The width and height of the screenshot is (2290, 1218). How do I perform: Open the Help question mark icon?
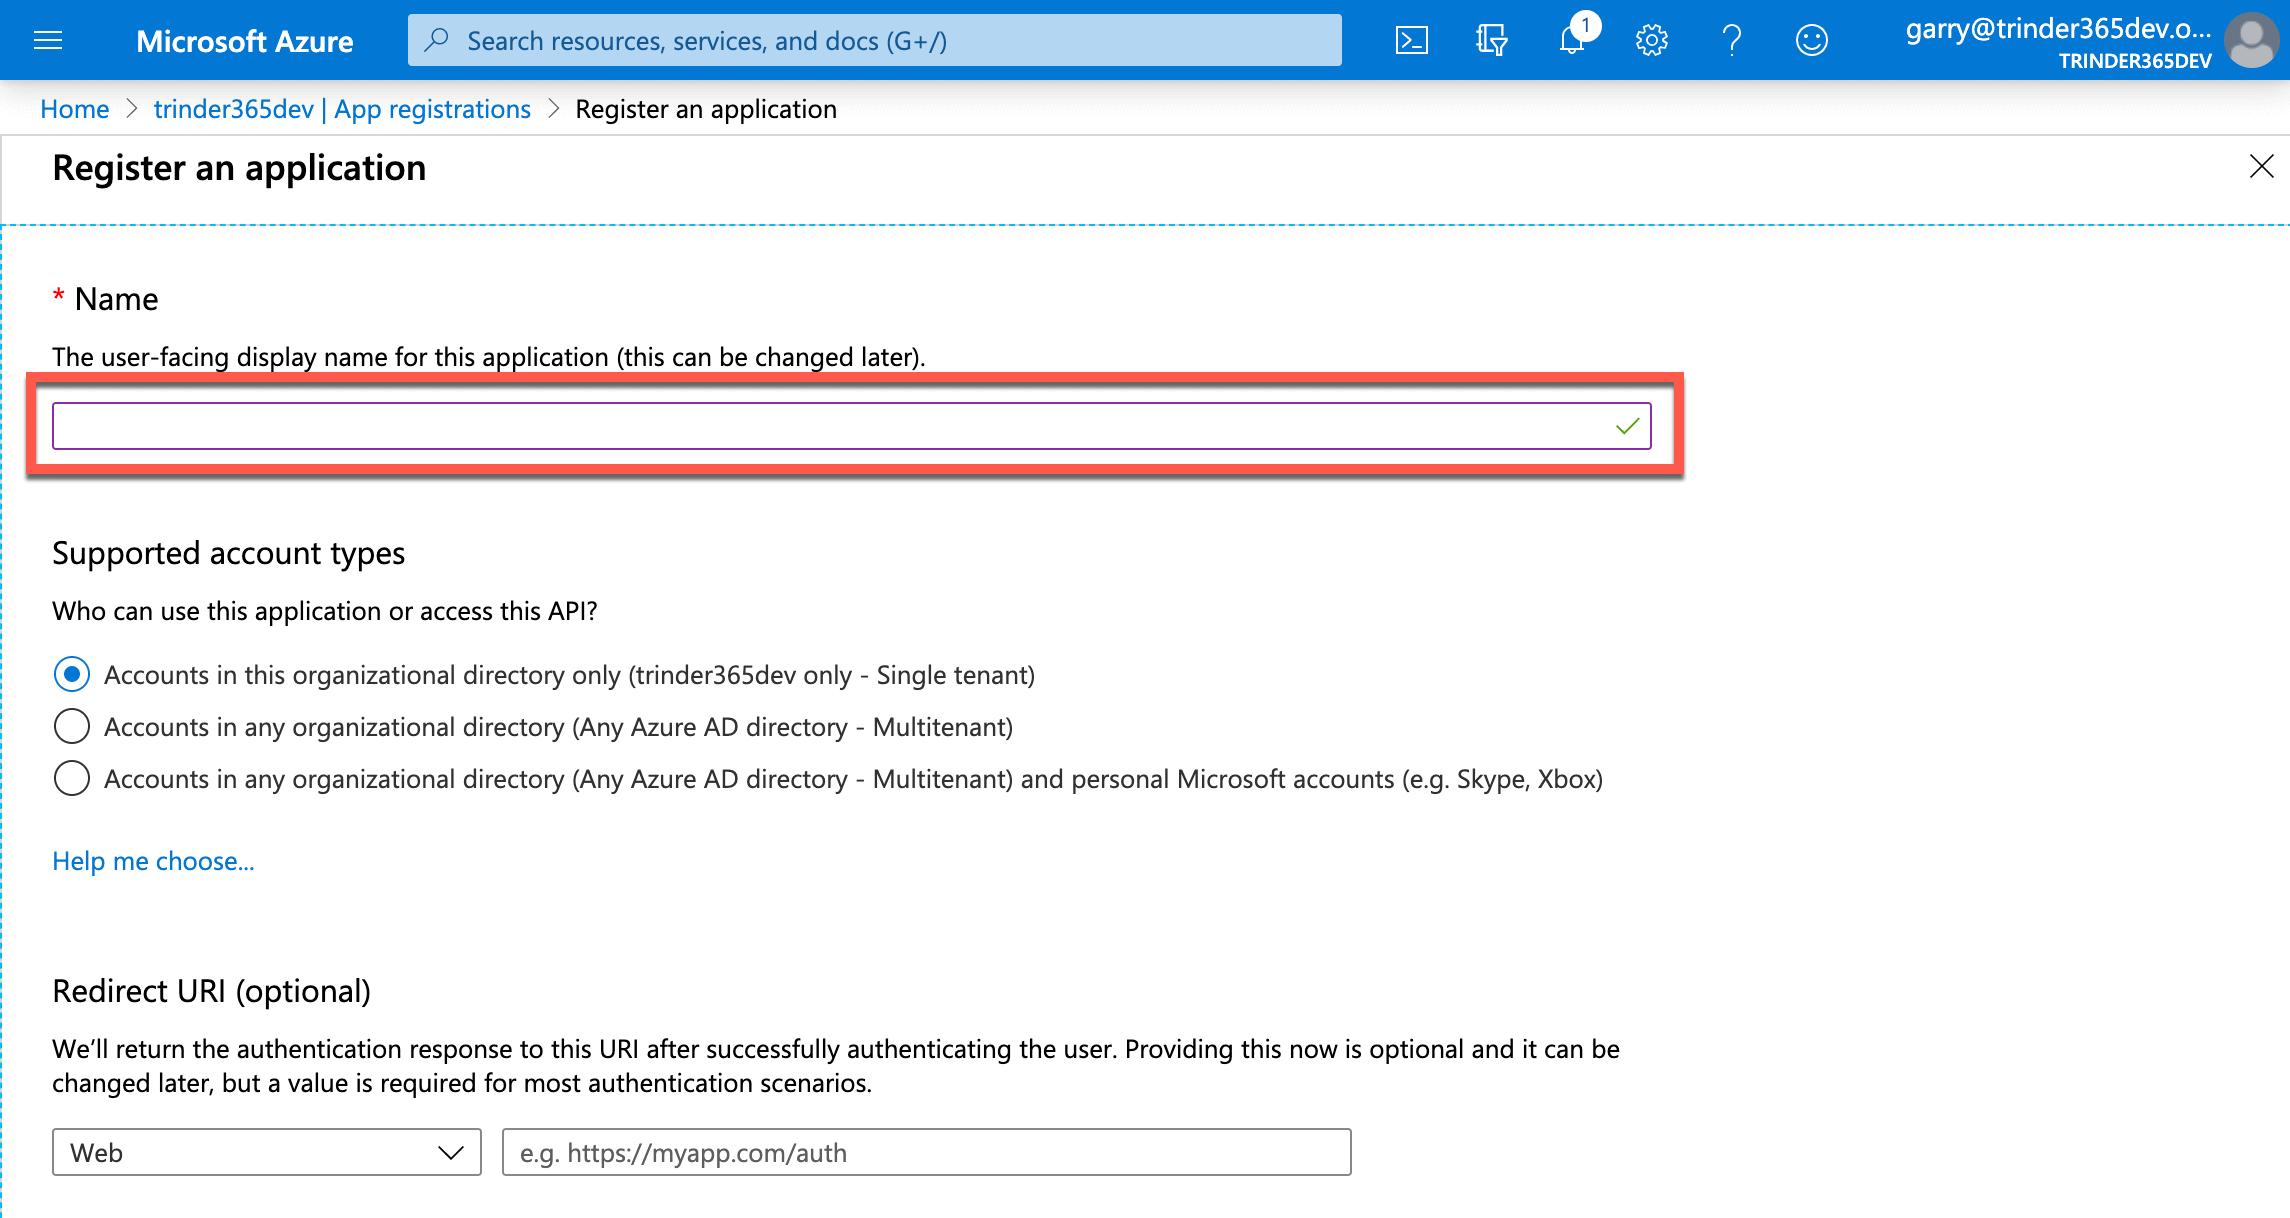pyautogui.click(x=1732, y=40)
